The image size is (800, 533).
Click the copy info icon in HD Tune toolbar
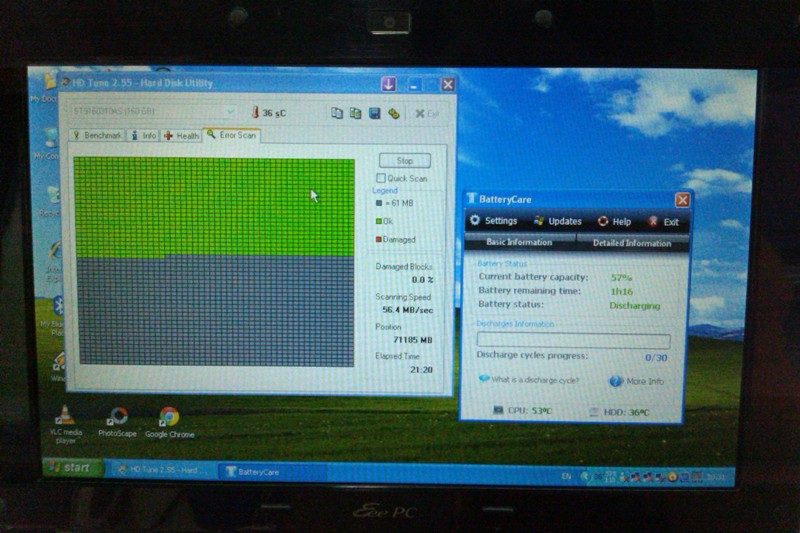(x=337, y=113)
